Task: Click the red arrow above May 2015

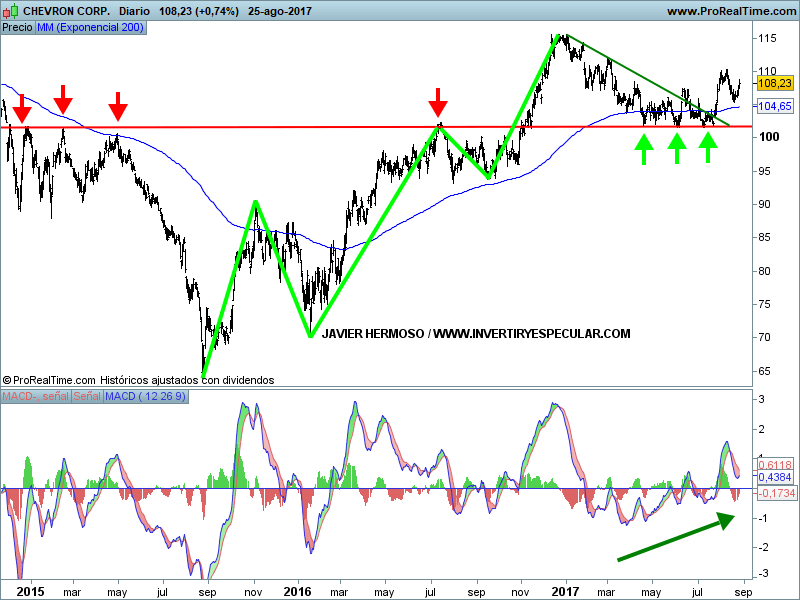Action: tap(118, 105)
